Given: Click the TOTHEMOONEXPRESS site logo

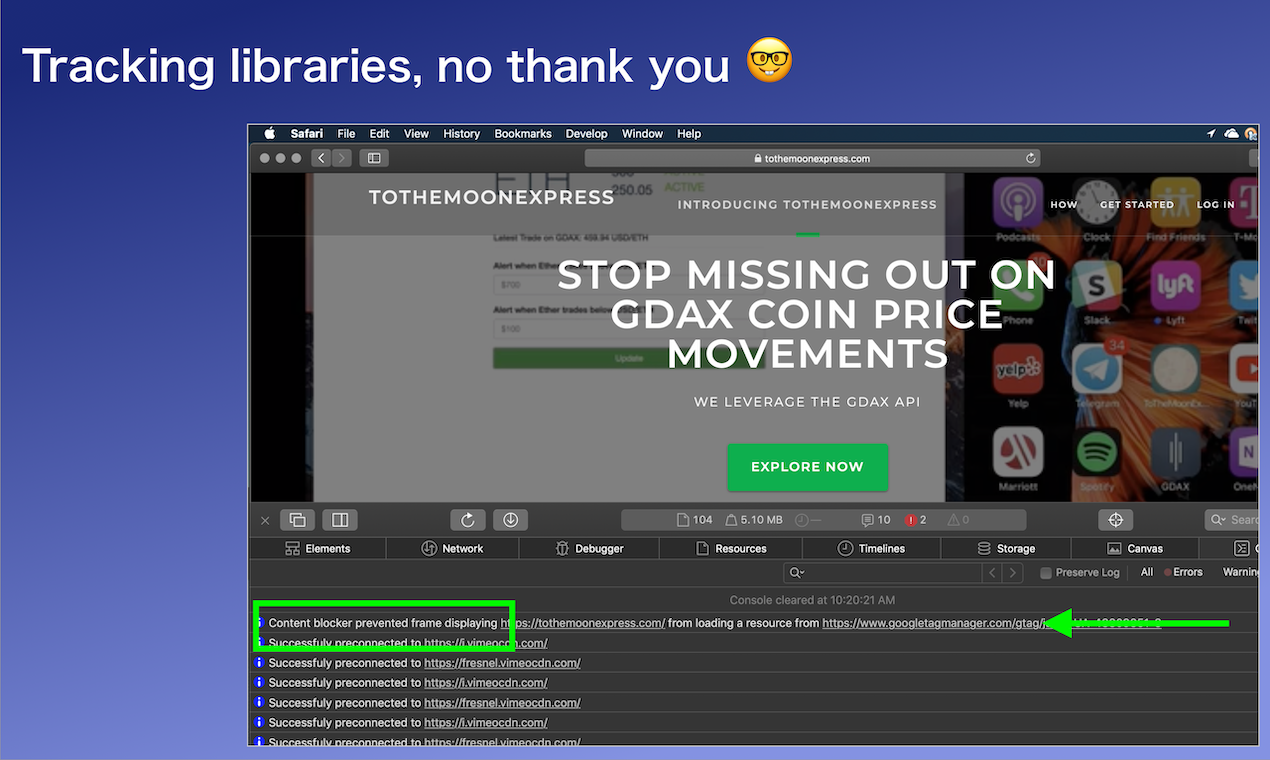Looking at the screenshot, I should coord(491,197).
